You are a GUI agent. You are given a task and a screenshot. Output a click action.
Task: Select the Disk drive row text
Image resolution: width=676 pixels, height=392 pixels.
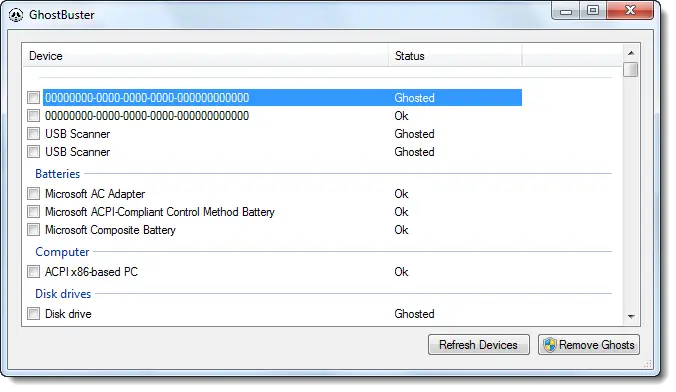click(x=68, y=314)
